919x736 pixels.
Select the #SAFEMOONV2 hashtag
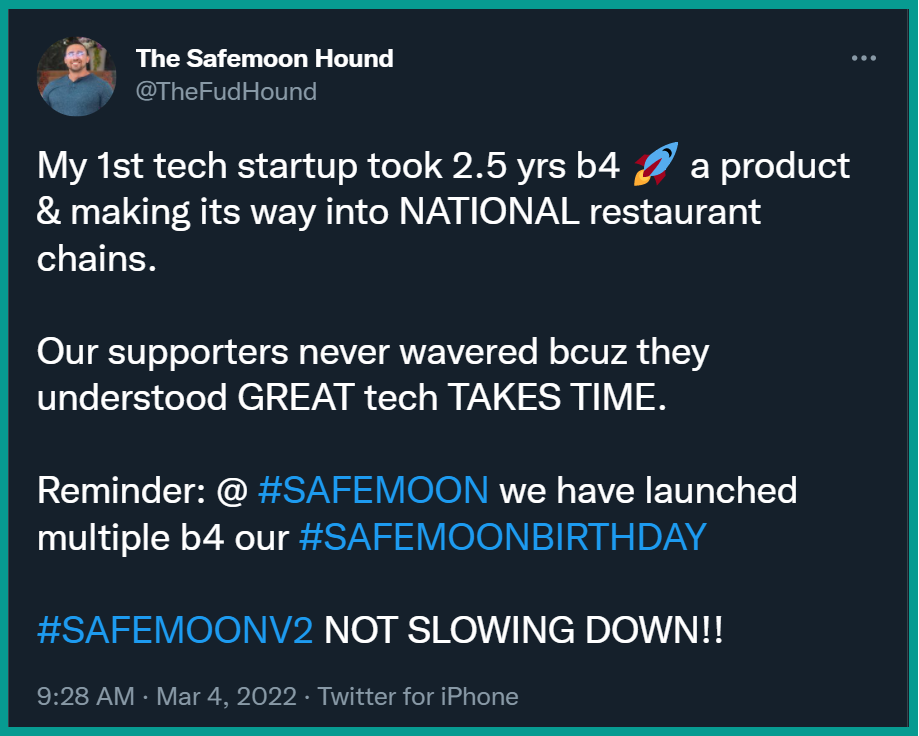coord(175,631)
